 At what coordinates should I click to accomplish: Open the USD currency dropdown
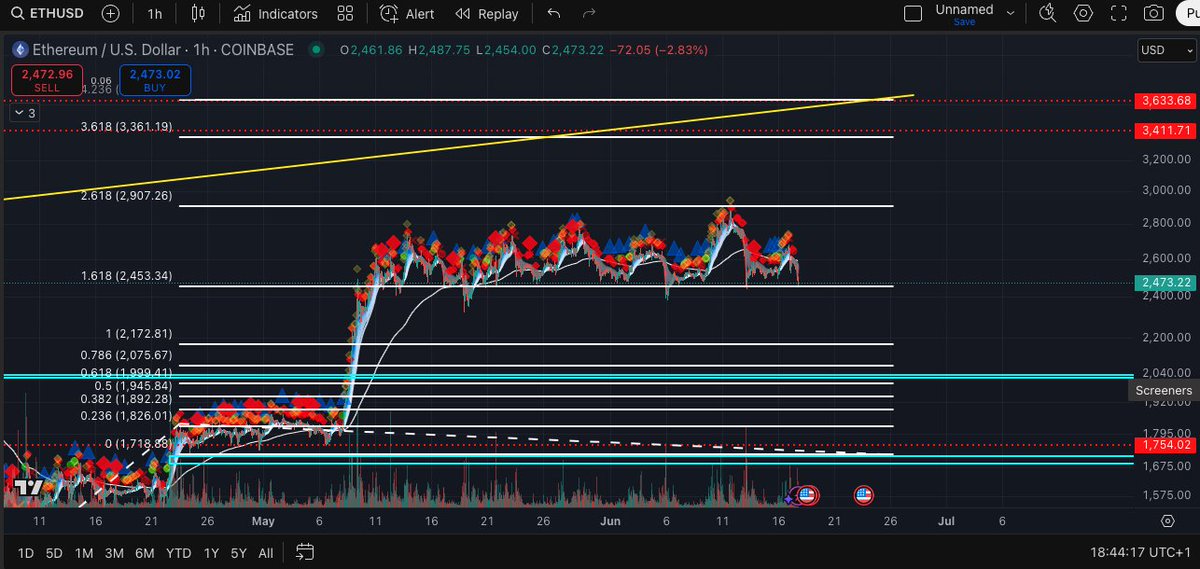coord(1165,50)
